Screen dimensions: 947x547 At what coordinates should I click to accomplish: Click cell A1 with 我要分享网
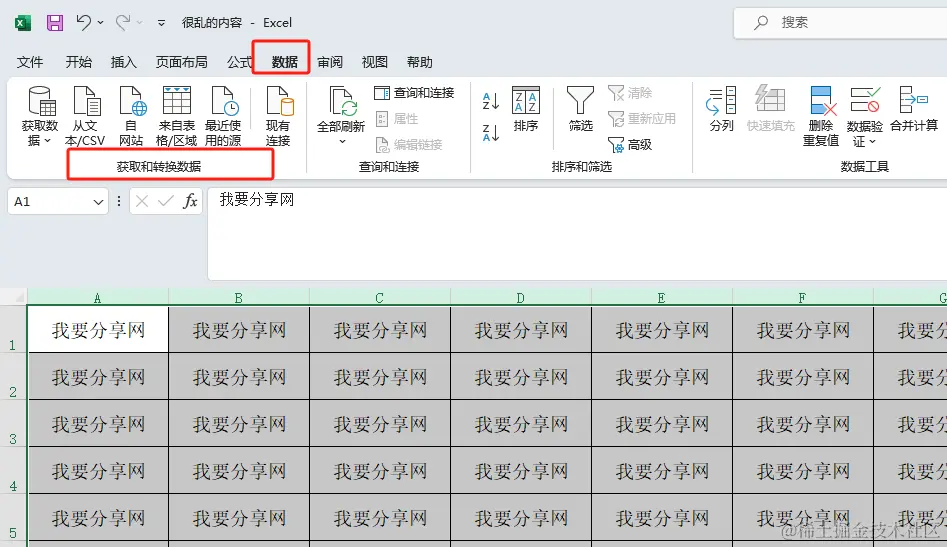[x=98, y=330]
